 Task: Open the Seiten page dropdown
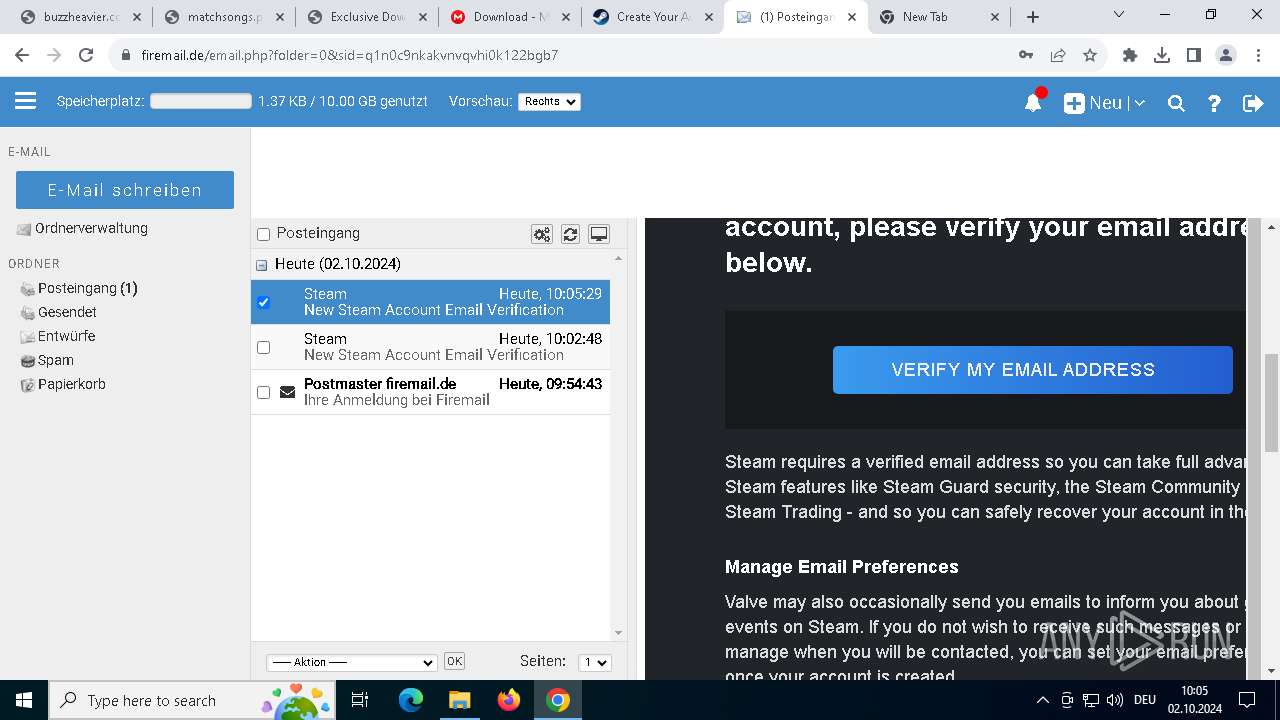(x=594, y=662)
